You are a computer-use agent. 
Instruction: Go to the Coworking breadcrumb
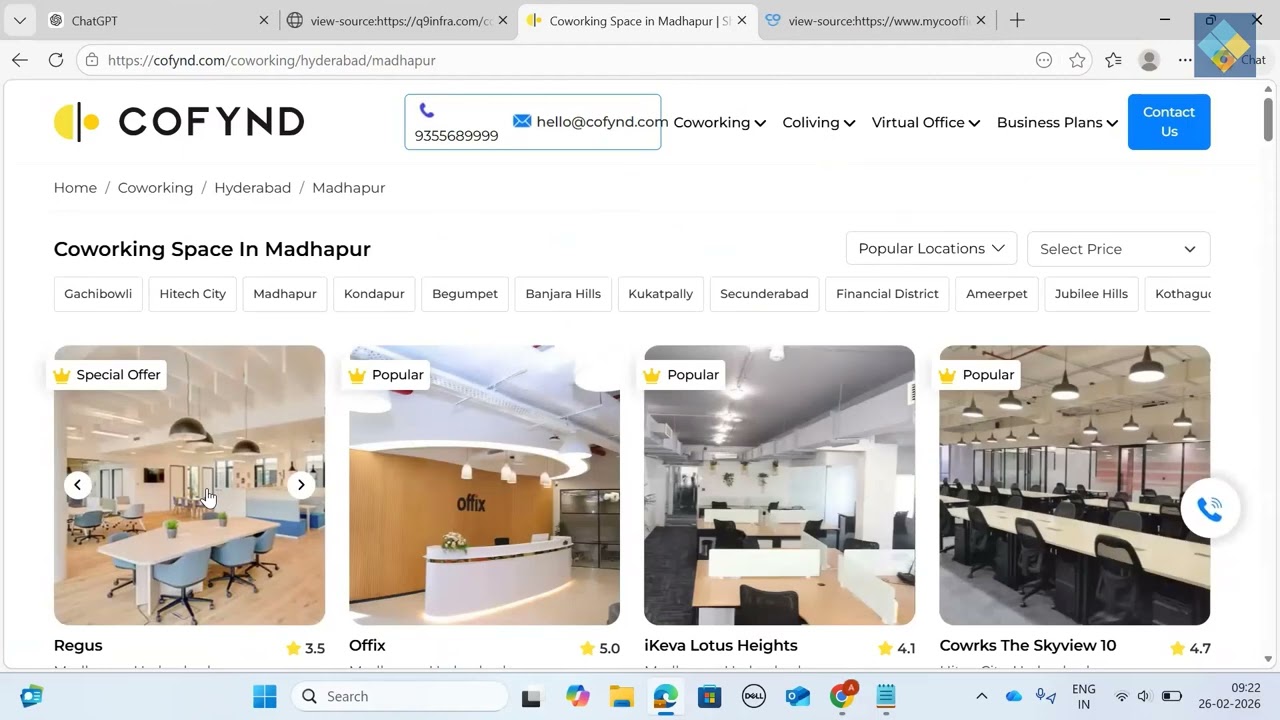point(155,188)
